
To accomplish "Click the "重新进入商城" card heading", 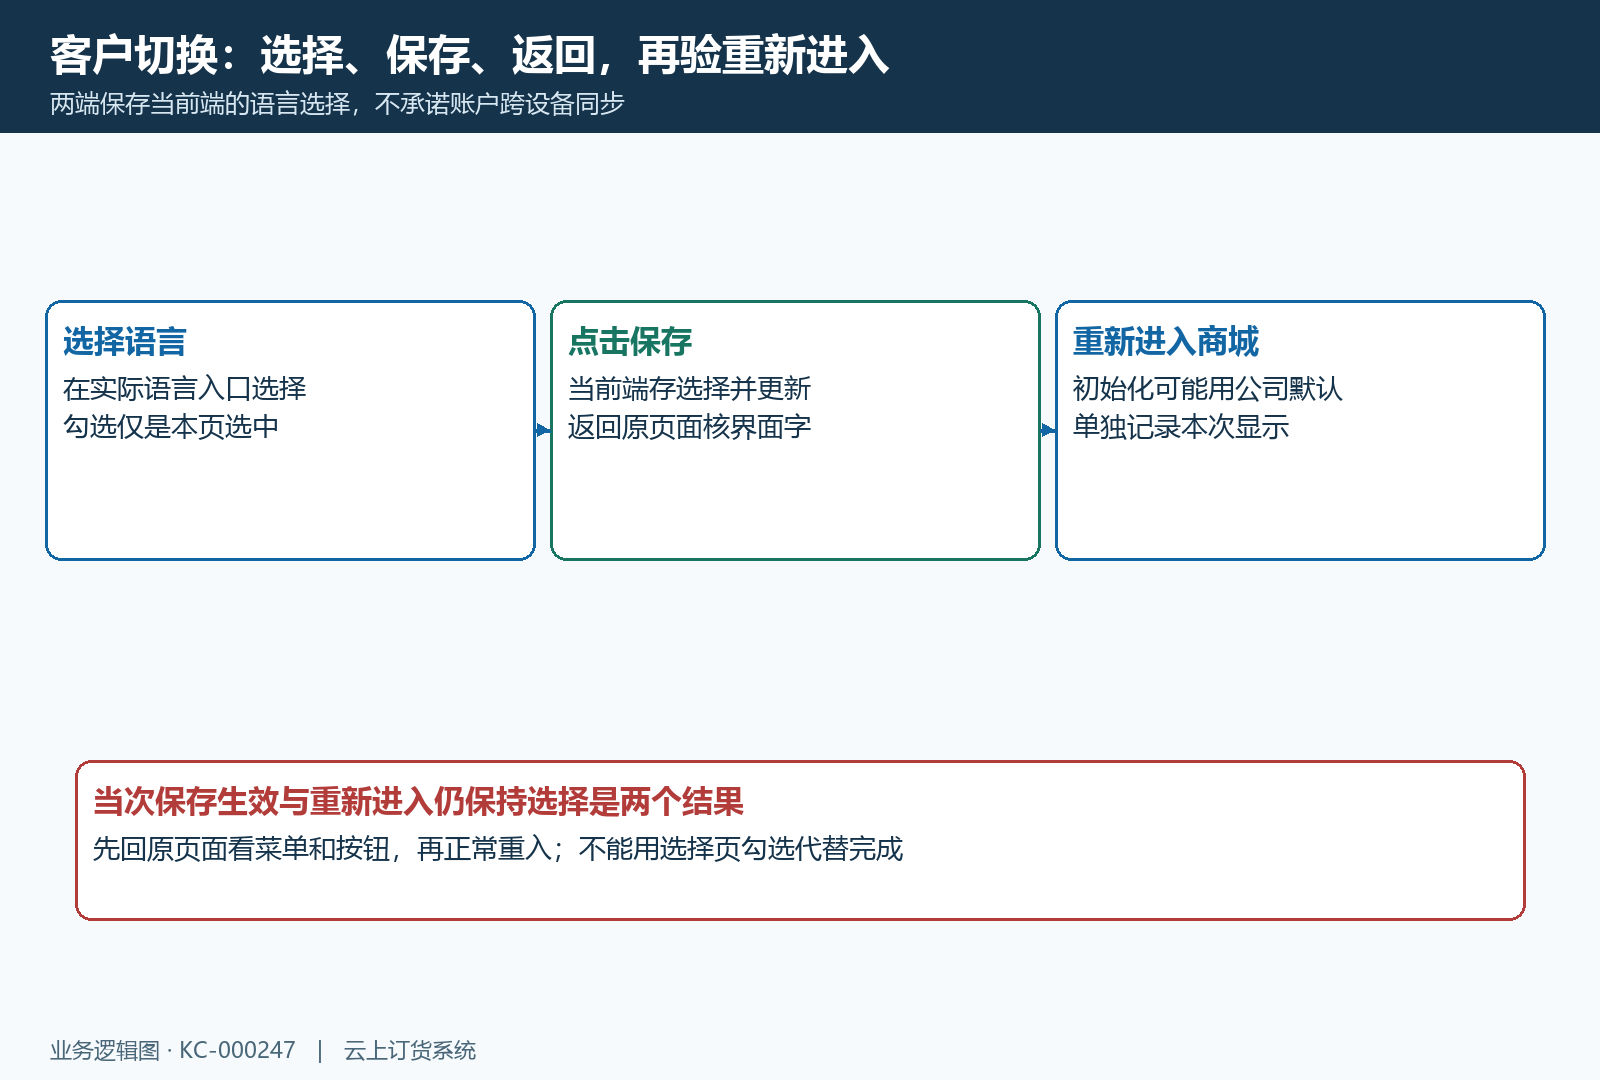I will [x=1166, y=342].
